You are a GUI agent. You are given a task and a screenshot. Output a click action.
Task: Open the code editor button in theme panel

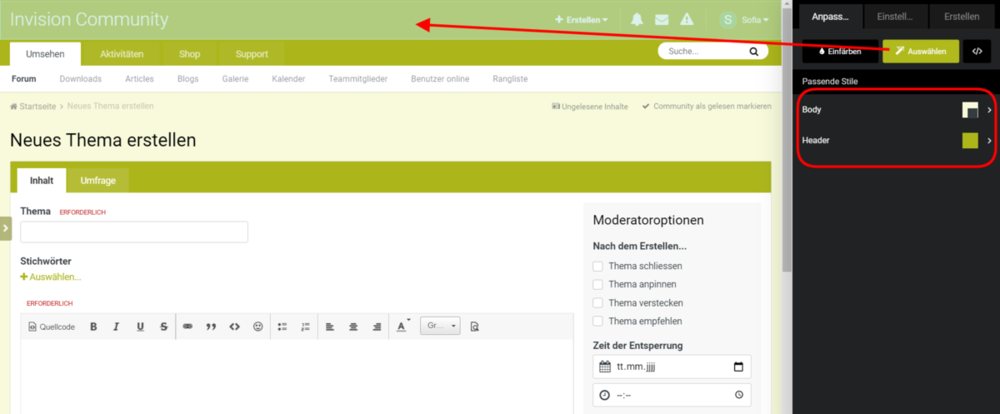tap(977, 51)
